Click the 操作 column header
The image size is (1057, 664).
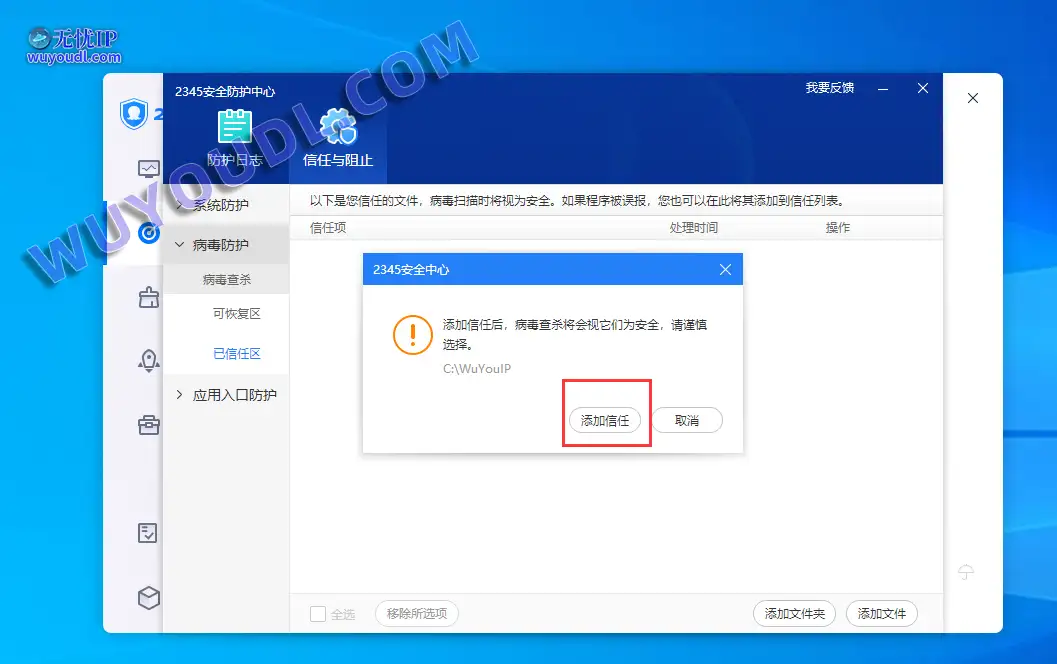pos(838,228)
